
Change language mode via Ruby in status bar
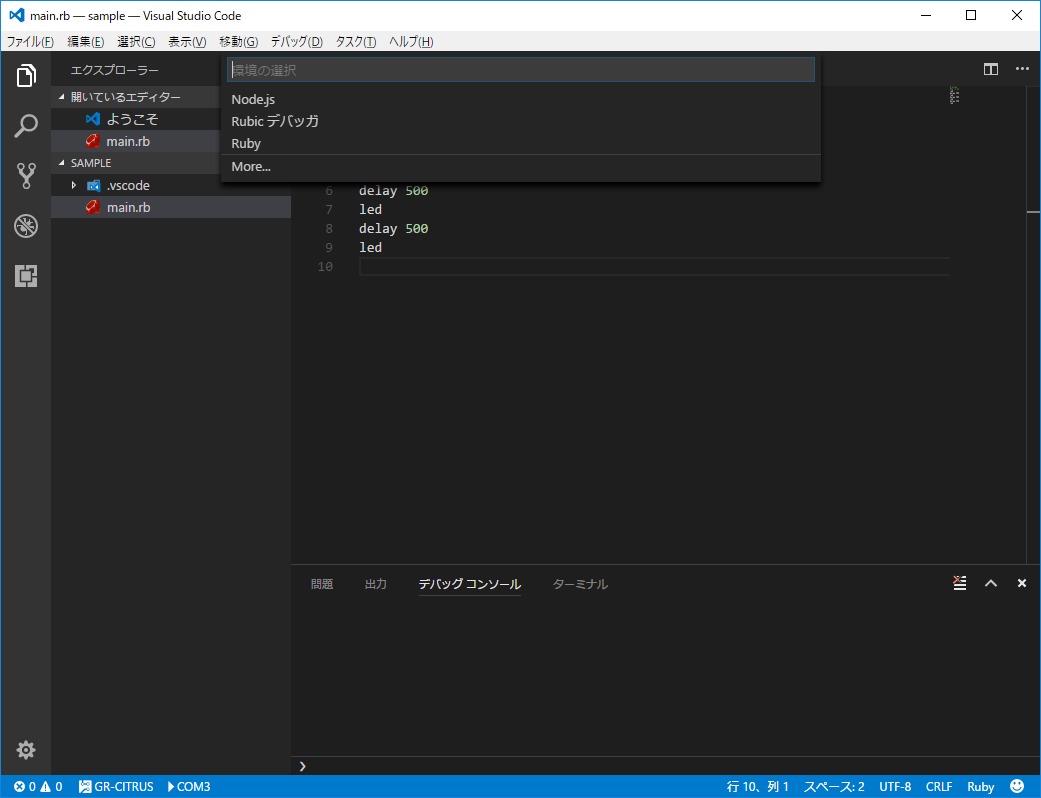(981, 787)
